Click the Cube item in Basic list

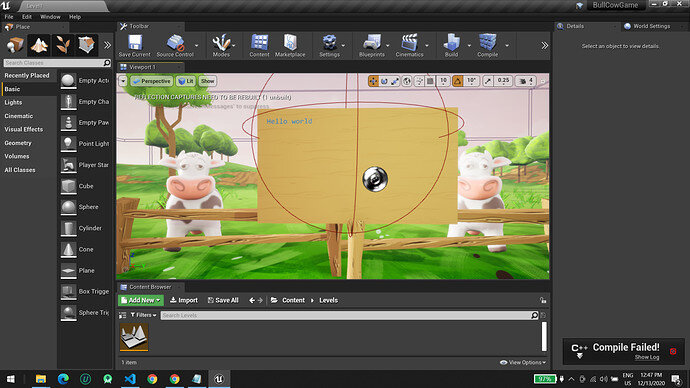[84, 186]
